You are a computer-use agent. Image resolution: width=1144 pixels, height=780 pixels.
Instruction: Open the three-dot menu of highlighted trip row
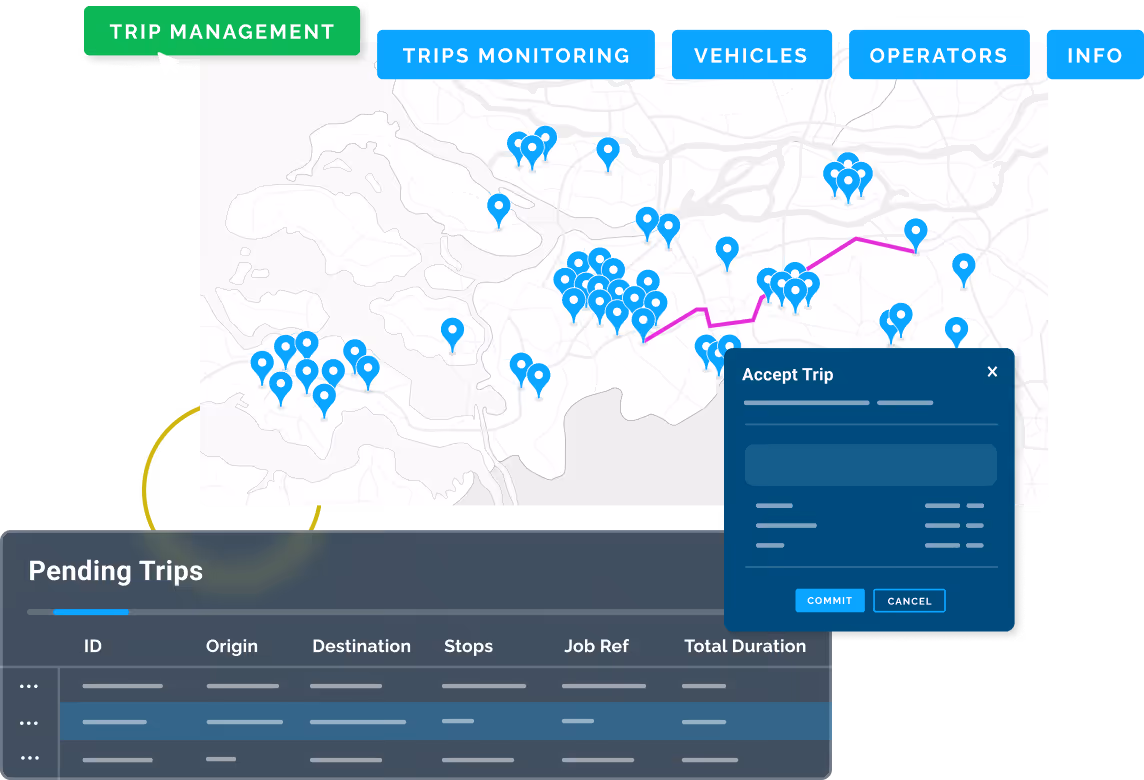pos(29,722)
